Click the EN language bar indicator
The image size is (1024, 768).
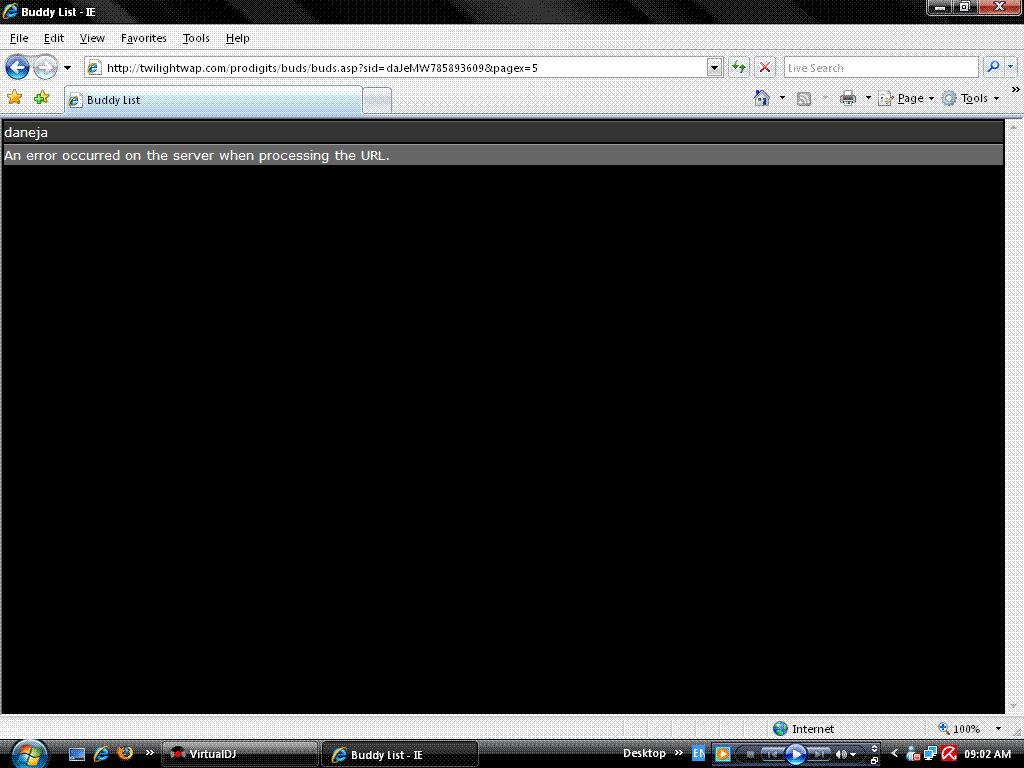698,754
